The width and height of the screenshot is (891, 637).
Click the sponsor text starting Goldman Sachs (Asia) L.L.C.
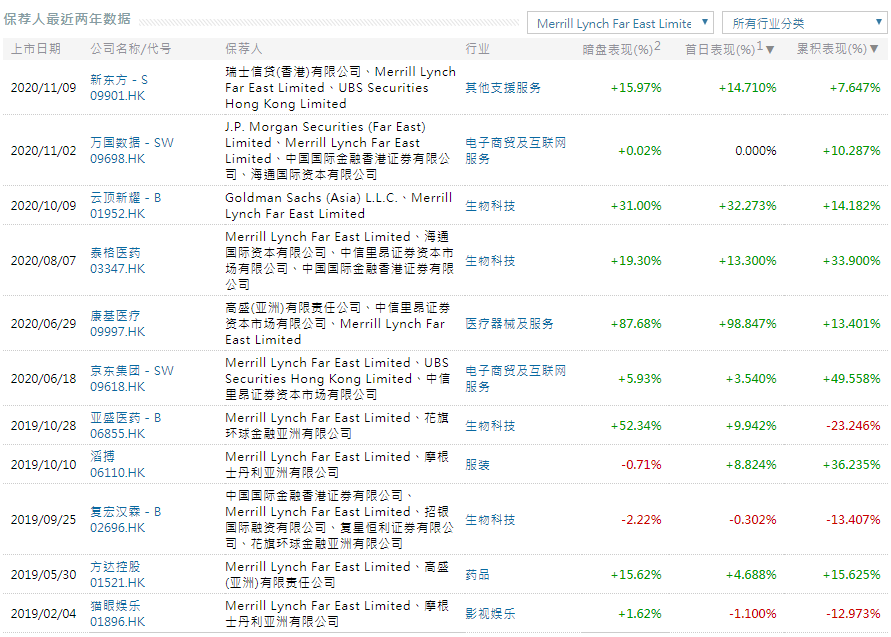[339, 206]
